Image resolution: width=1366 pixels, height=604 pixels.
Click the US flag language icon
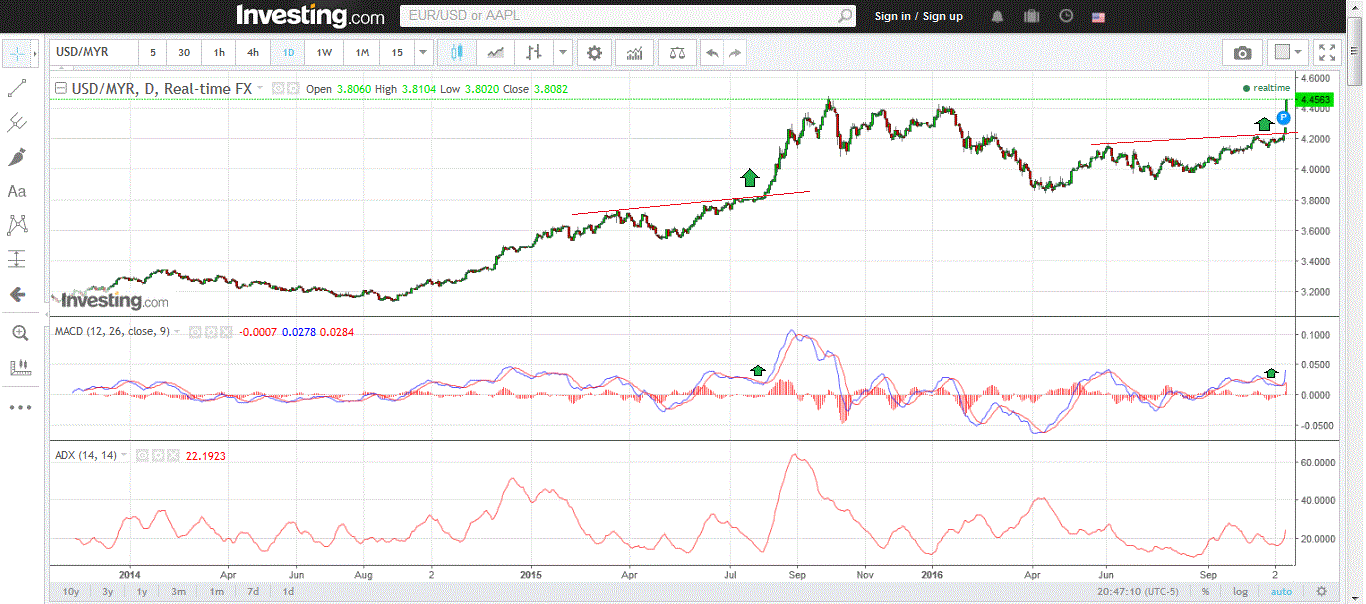point(1098,17)
